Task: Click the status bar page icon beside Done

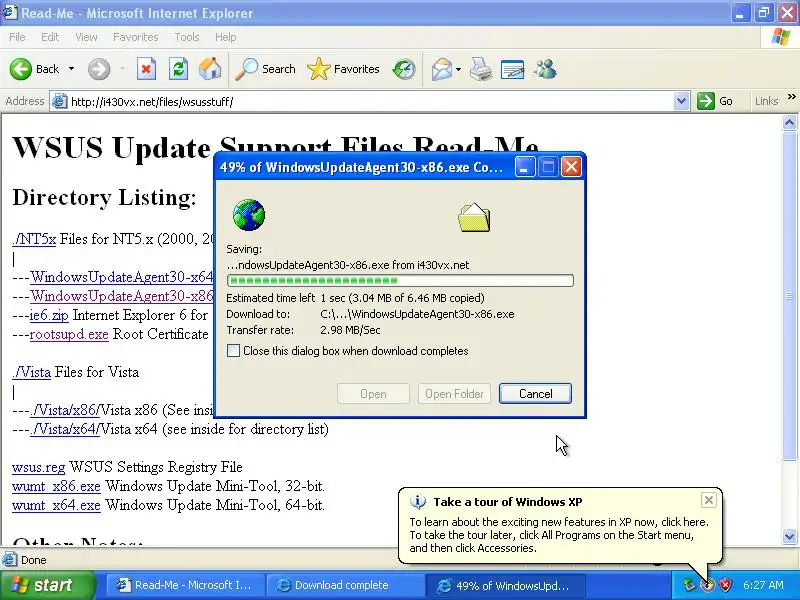Action: tap(9, 560)
